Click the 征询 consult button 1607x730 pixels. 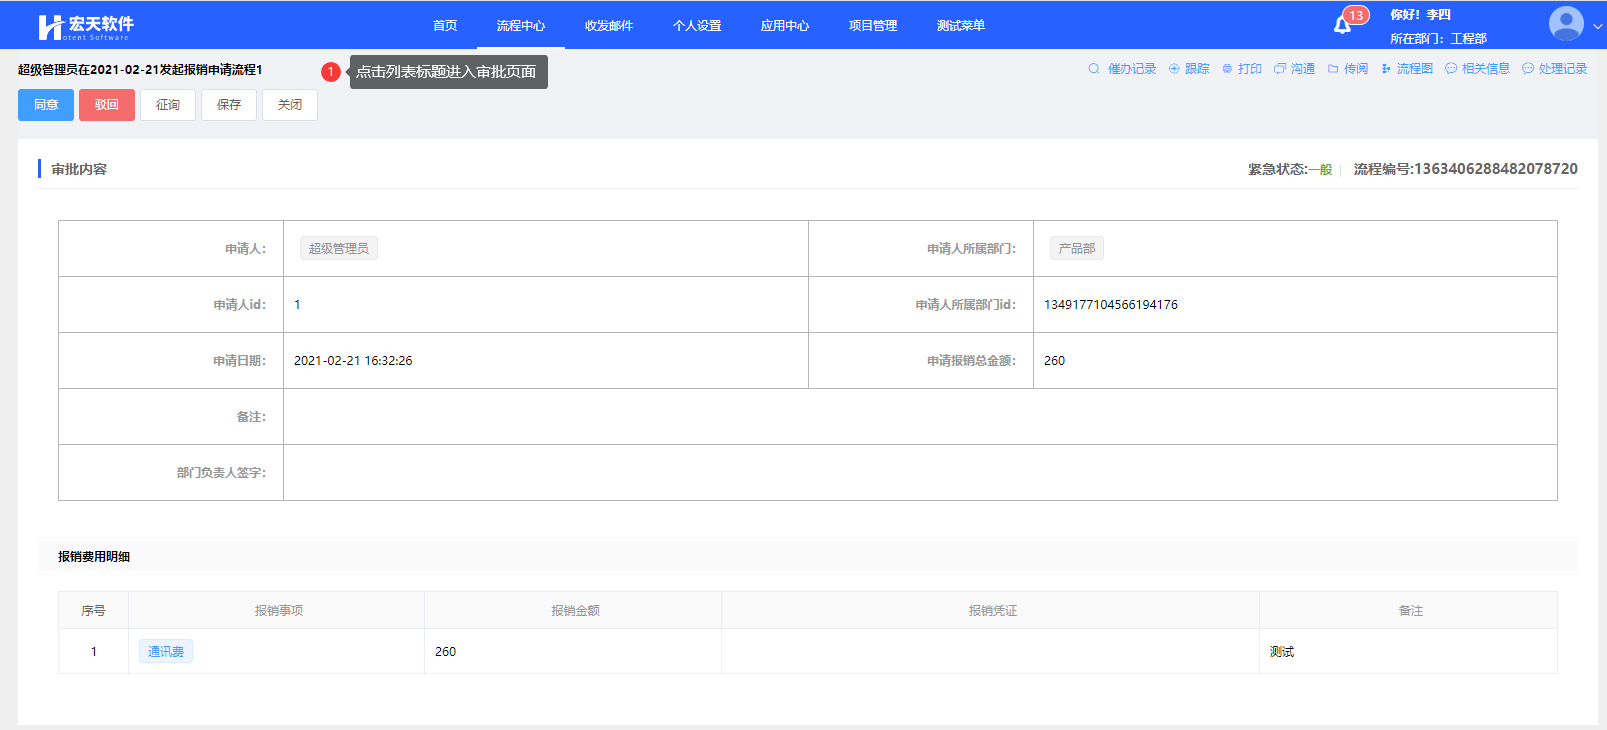pos(168,105)
